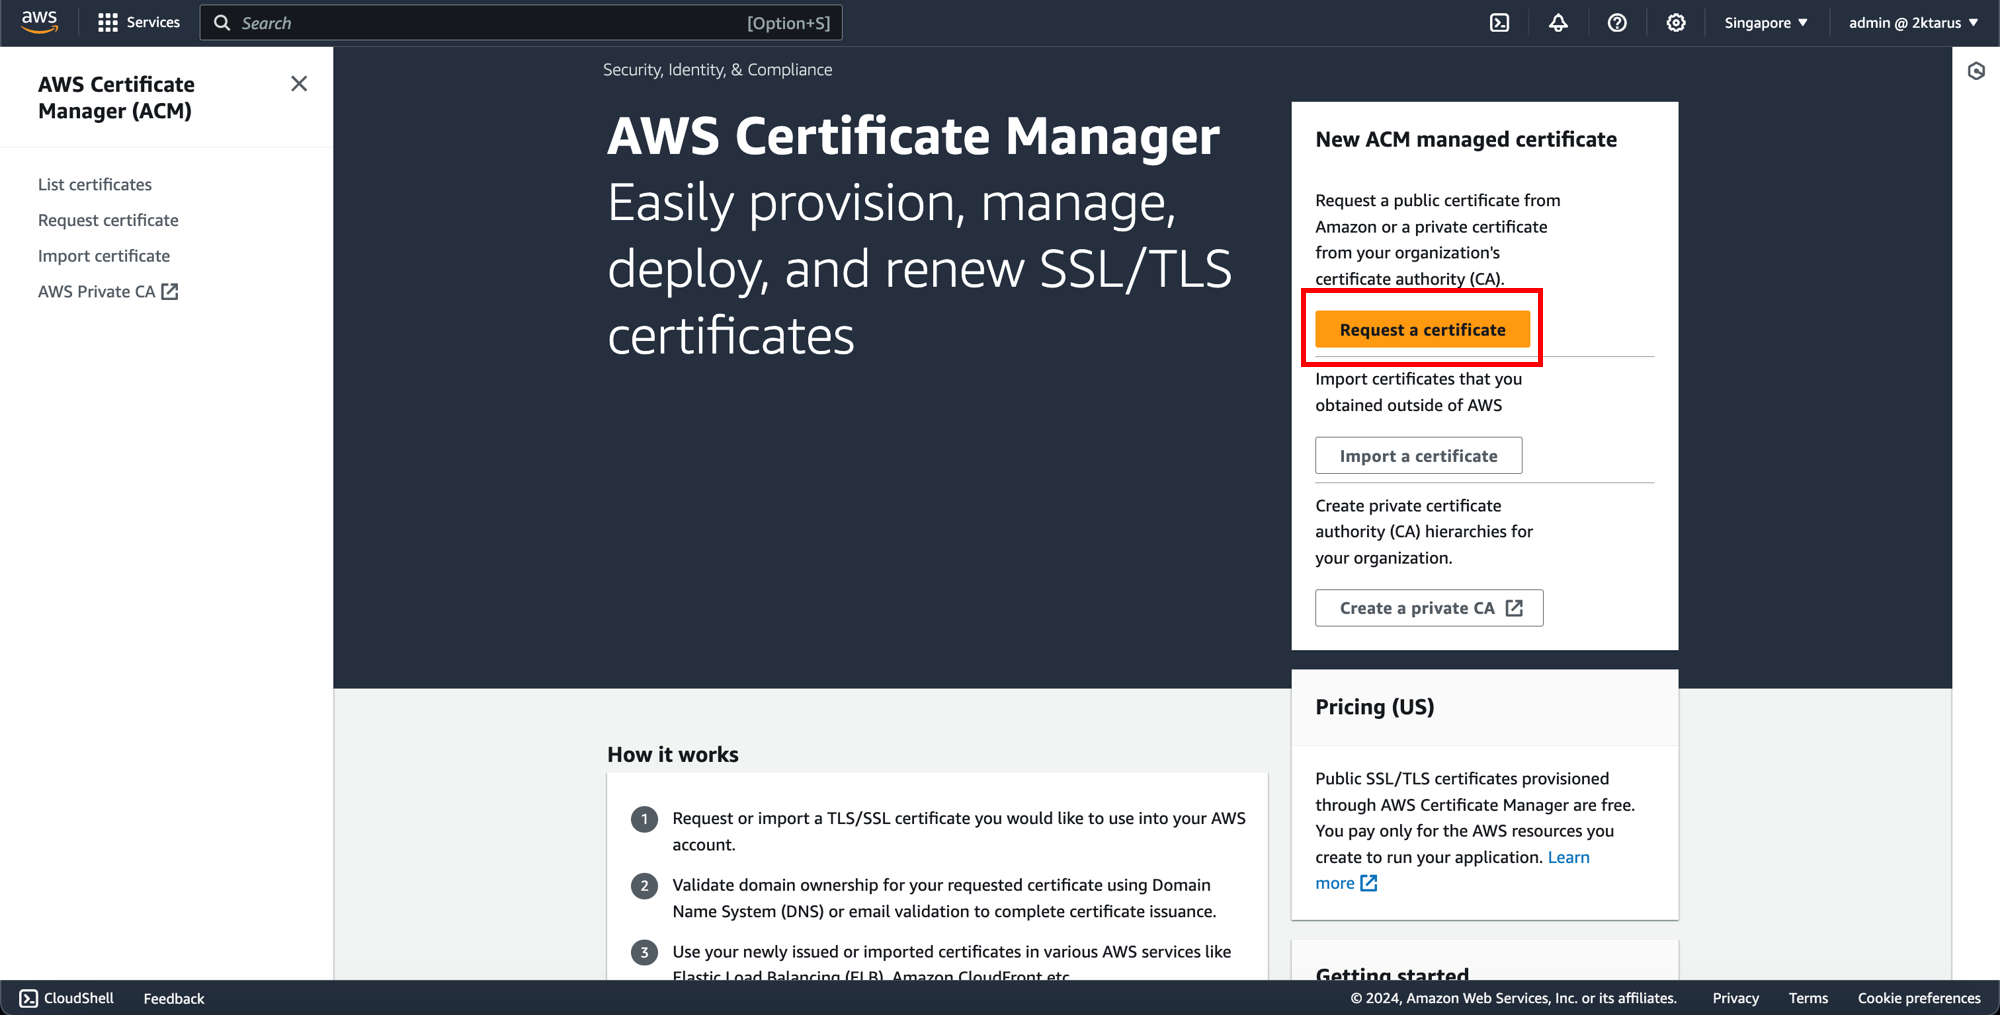The height and width of the screenshot is (1015, 2000).
Task: Close the ACM side navigation panel
Action: tap(299, 84)
